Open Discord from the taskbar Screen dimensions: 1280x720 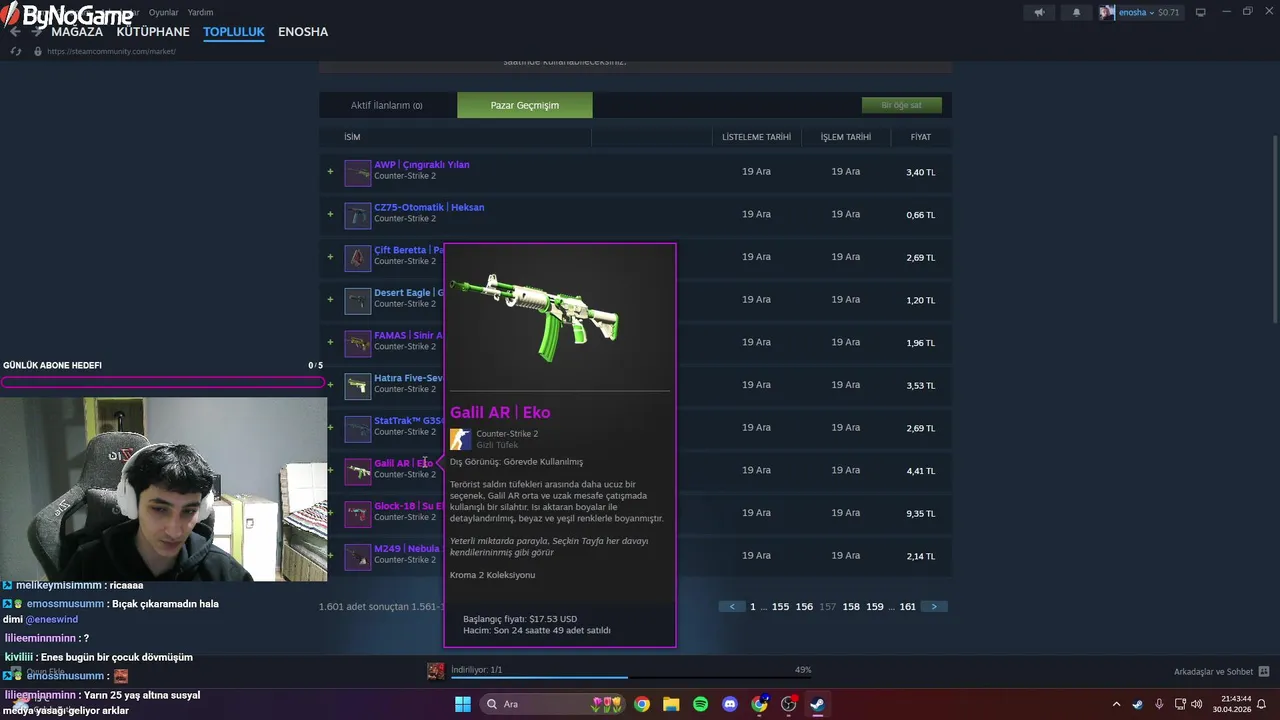(x=730, y=704)
